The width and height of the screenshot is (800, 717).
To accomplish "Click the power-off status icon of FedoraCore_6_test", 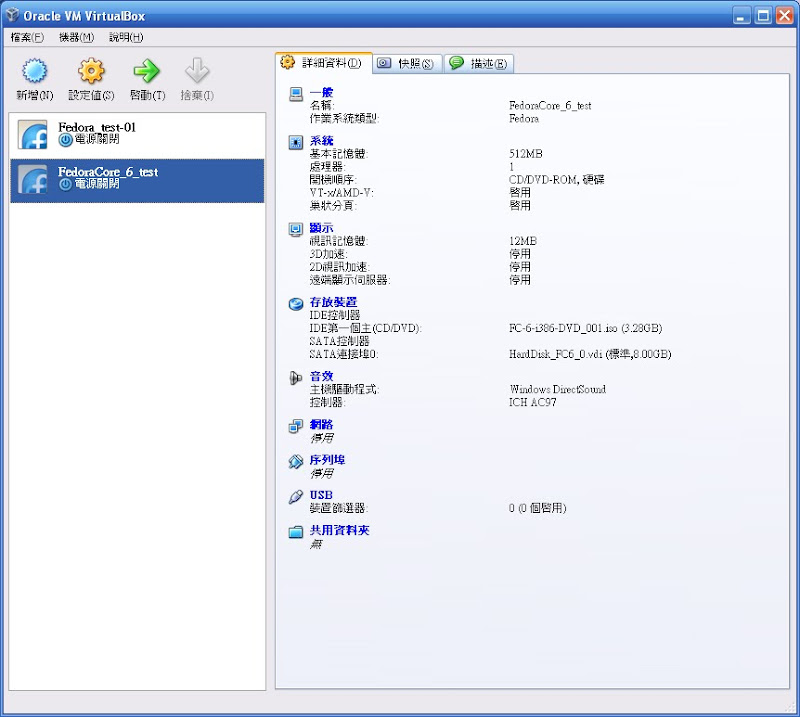I will click(65, 184).
